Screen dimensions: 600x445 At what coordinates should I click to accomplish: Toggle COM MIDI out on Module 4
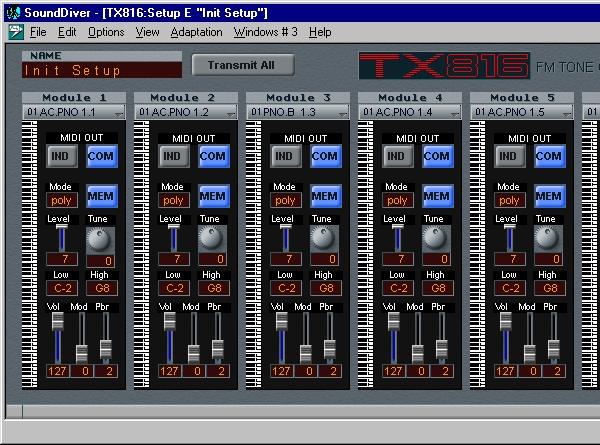click(438, 156)
